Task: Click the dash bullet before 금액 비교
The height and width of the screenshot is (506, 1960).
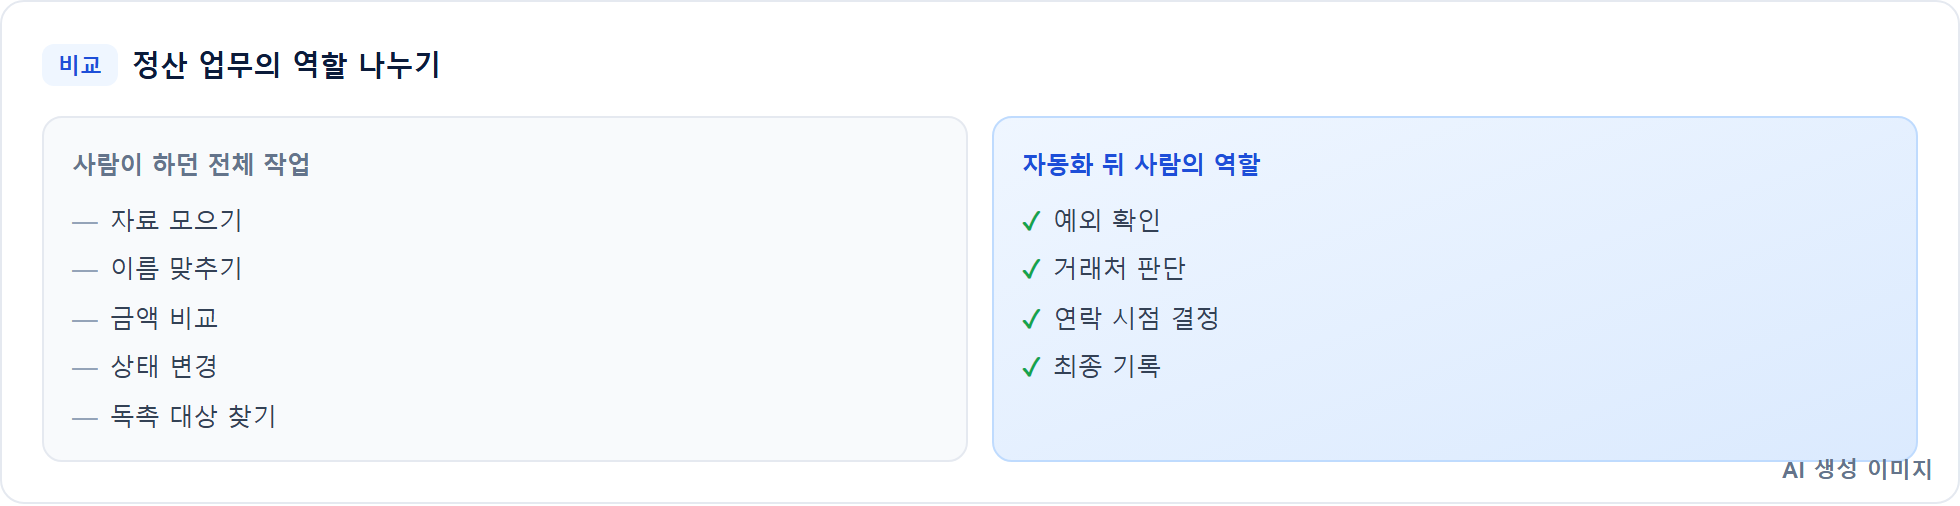Action: pos(85,320)
